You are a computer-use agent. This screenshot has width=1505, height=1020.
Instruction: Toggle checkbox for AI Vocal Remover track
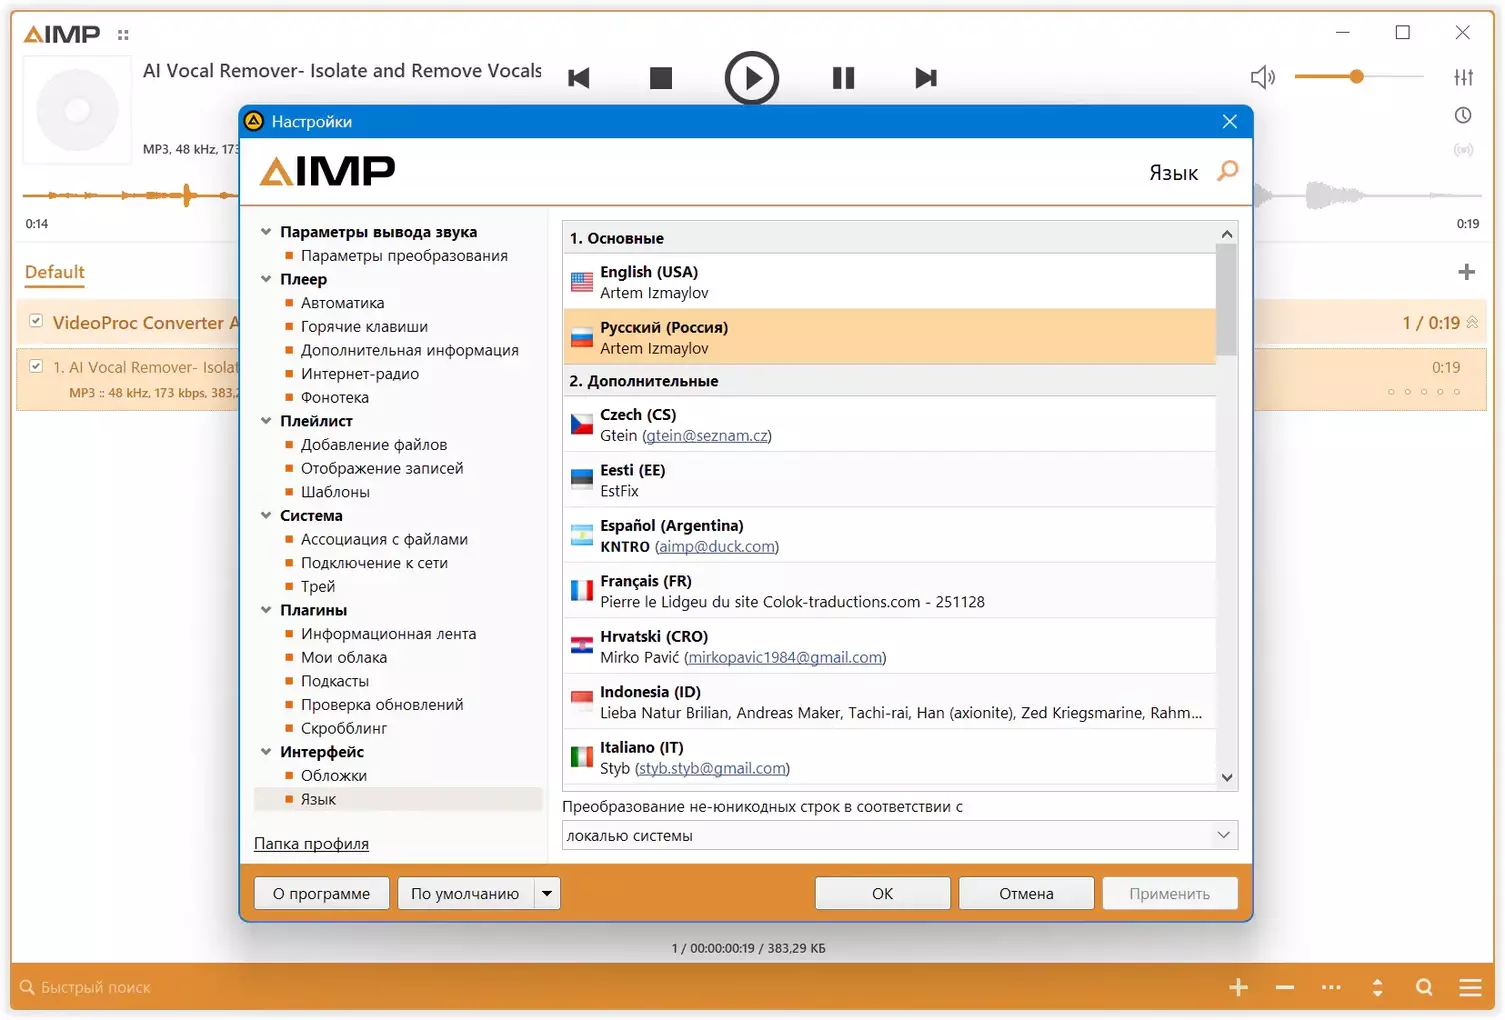click(36, 366)
